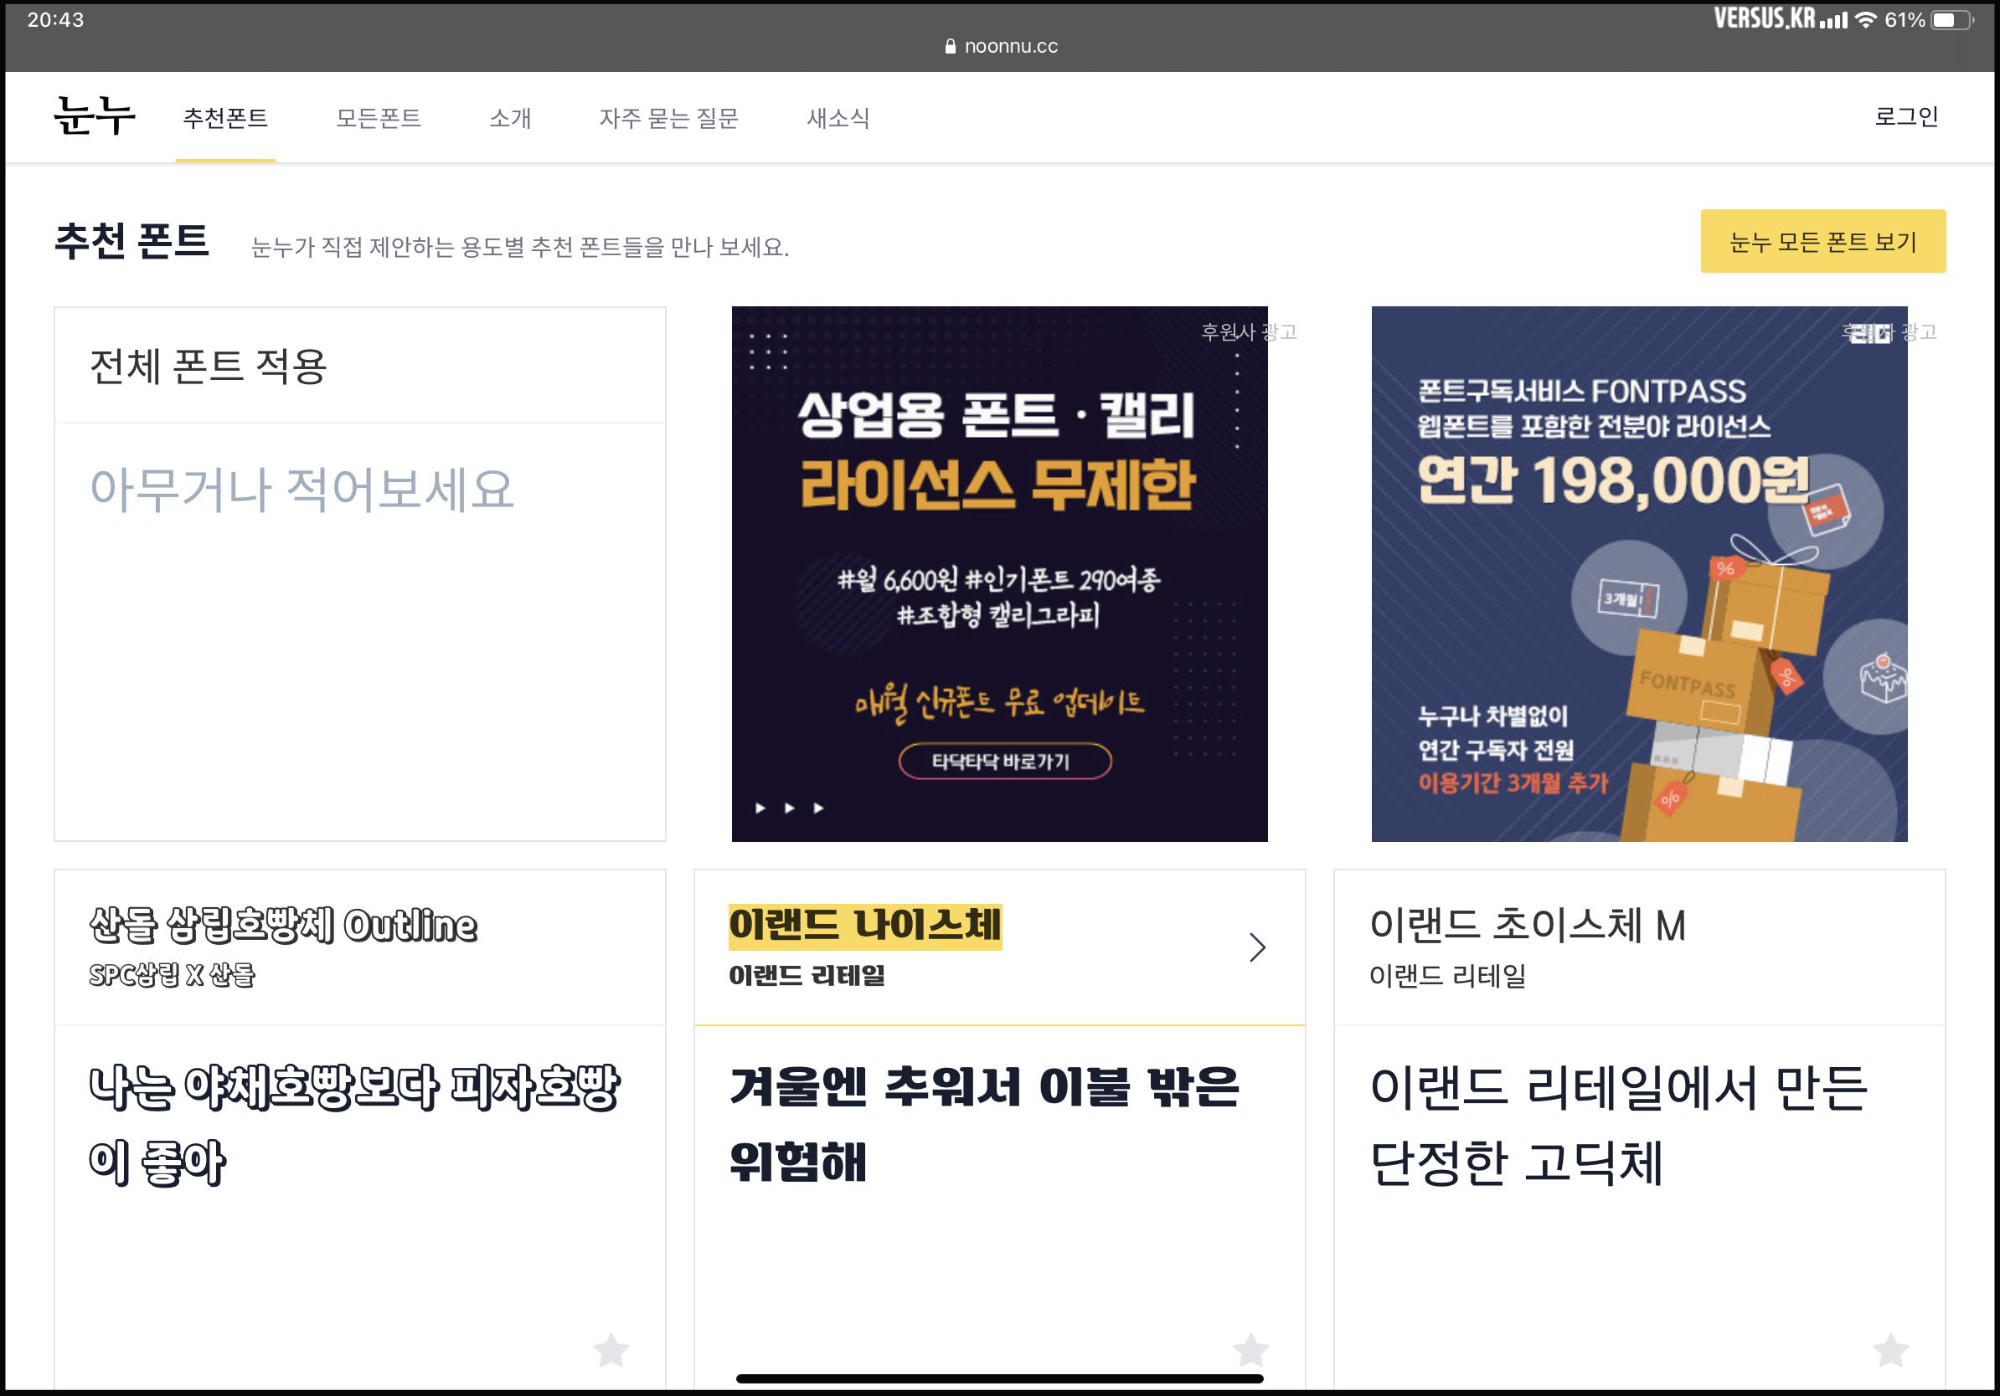Open the 추천폰트 tab
Image resolution: width=2000 pixels, height=1396 pixels.
[x=225, y=118]
